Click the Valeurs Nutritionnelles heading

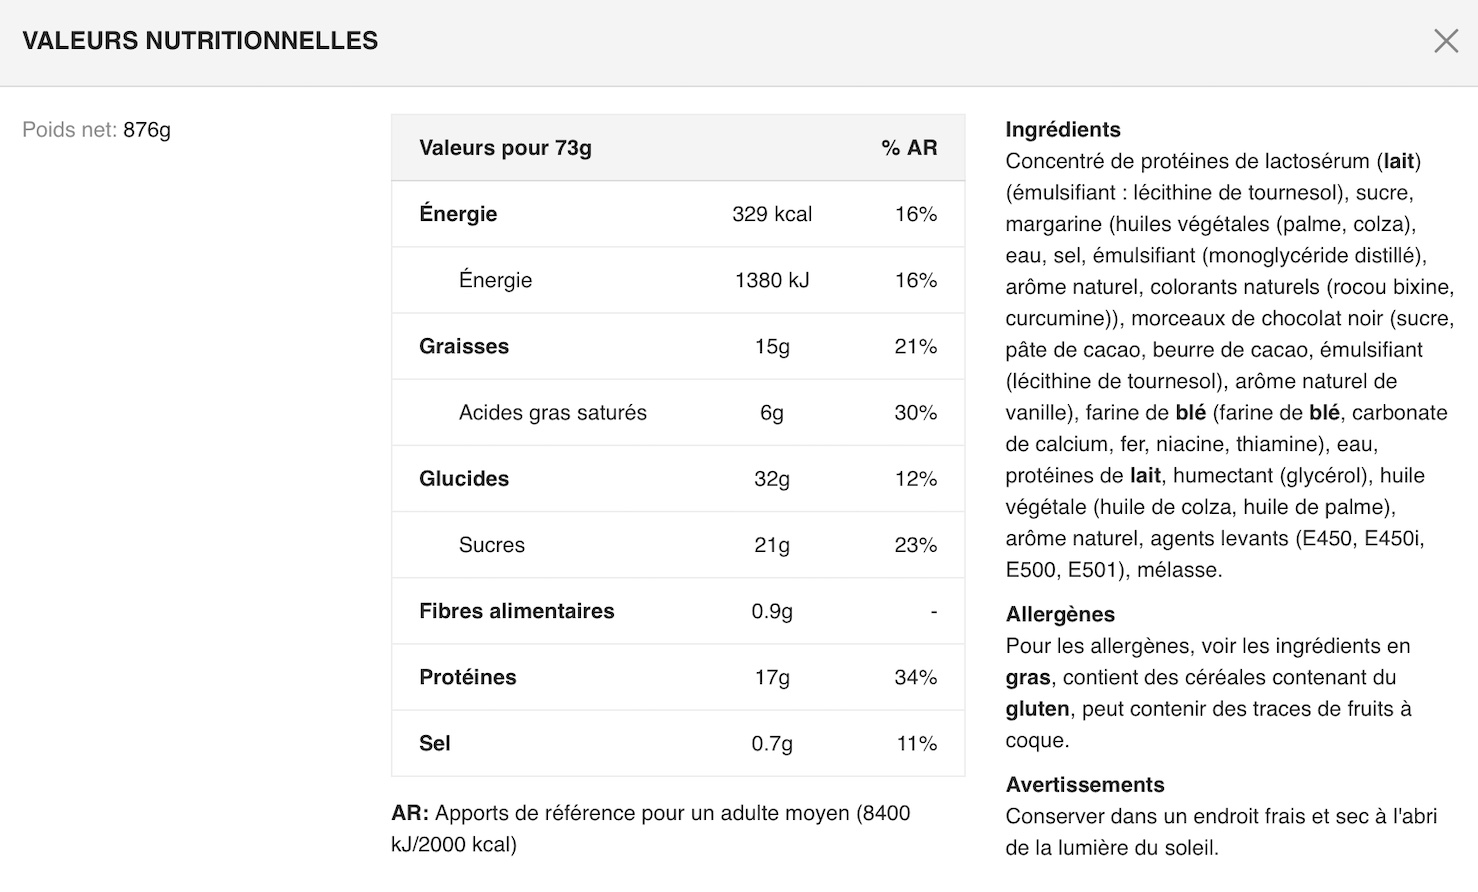tap(200, 41)
